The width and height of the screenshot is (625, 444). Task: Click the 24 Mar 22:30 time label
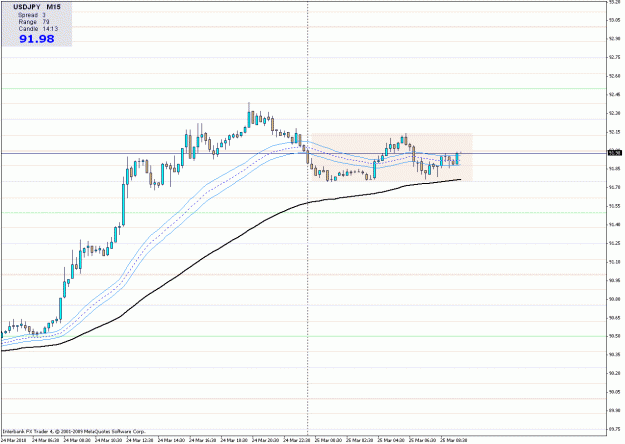pos(297,440)
